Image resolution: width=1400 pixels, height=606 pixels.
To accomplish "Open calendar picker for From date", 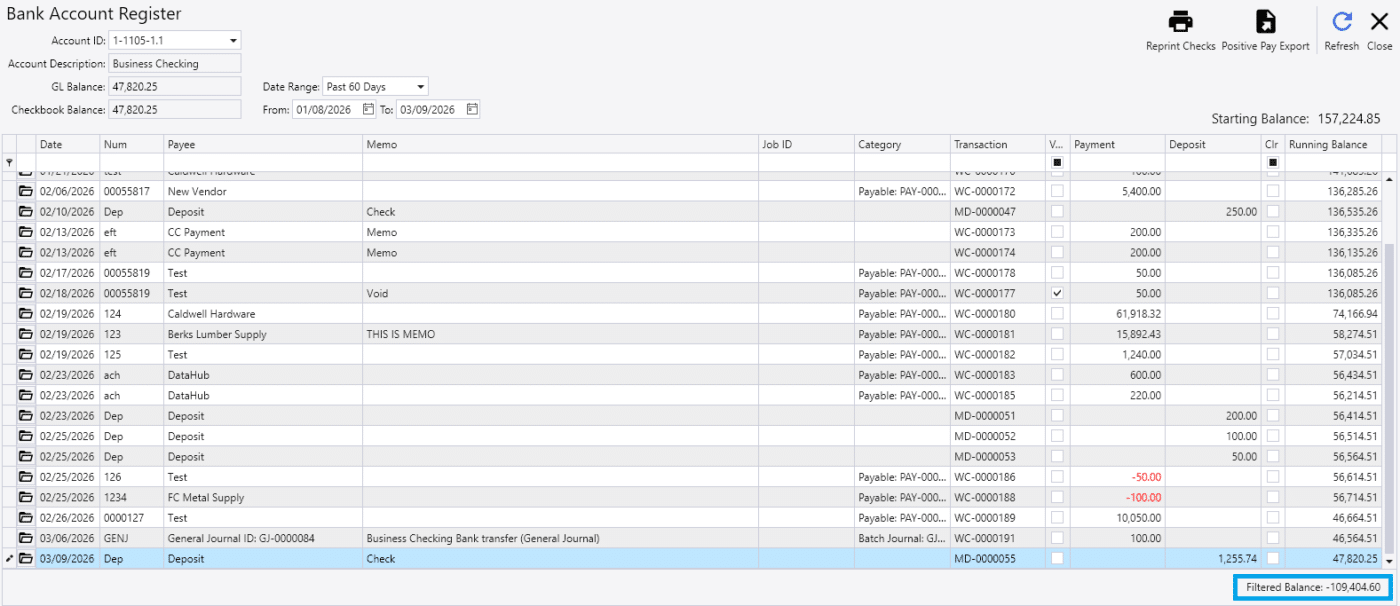I will (368, 109).
